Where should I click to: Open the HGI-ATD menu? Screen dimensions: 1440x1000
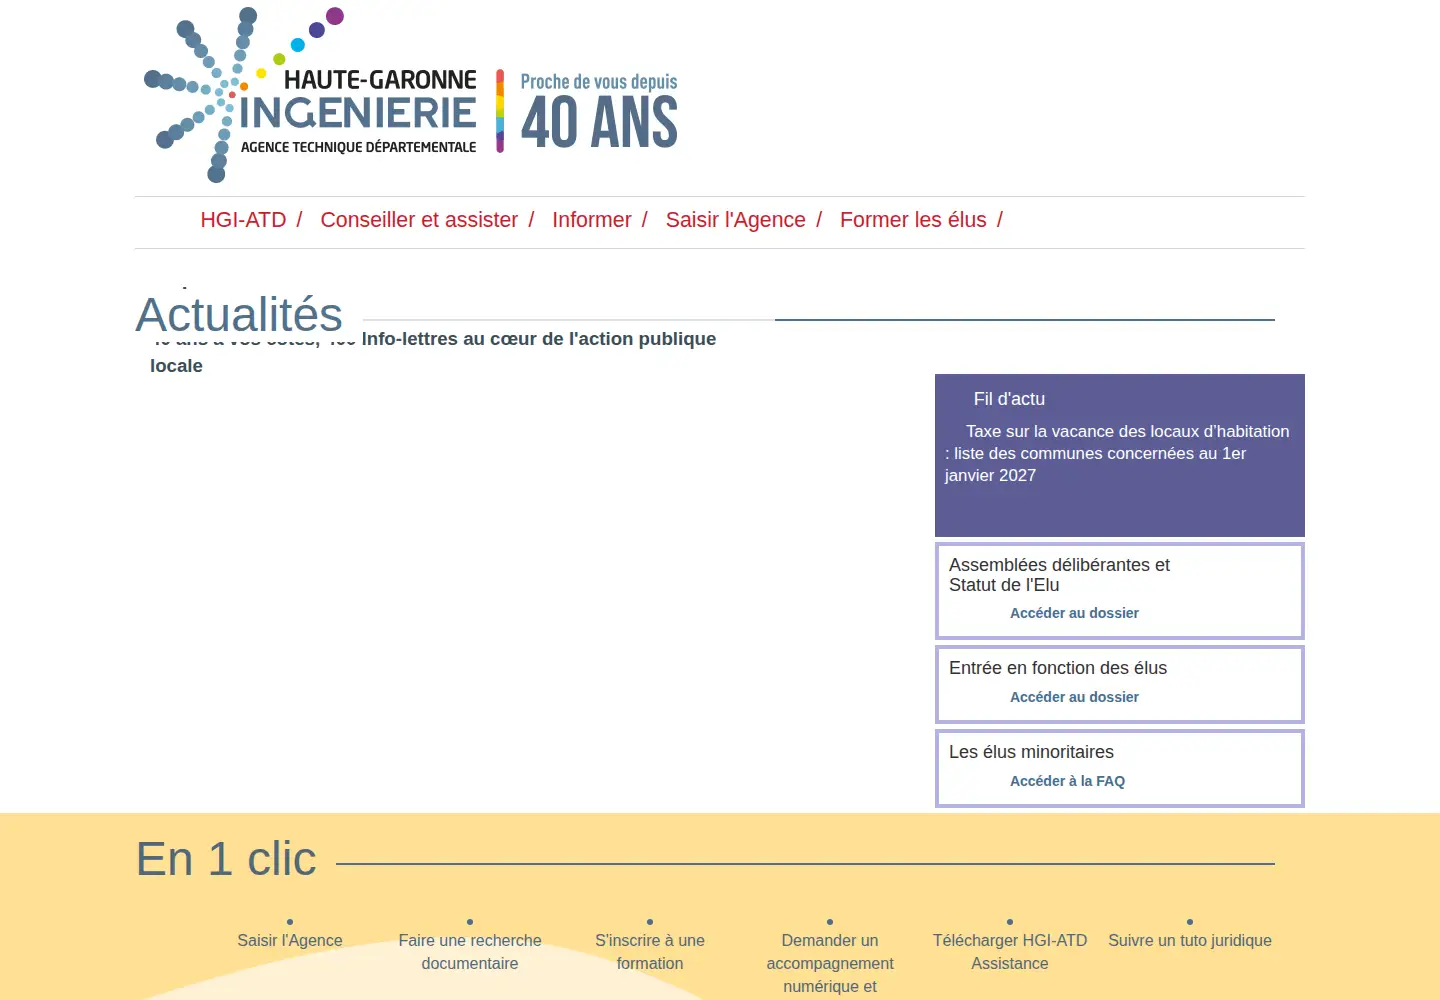click(x=243, y=220)
